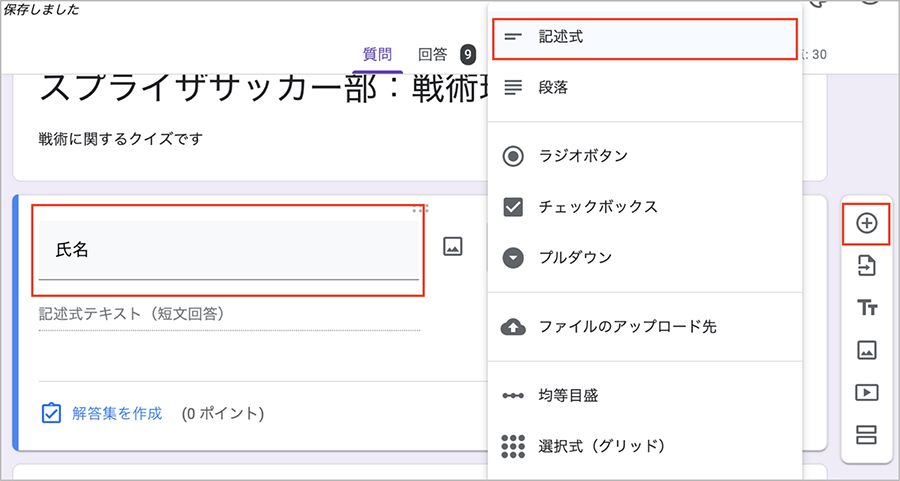Click the add video sidebar icon
900x481 pixels.
coord(866,392)
